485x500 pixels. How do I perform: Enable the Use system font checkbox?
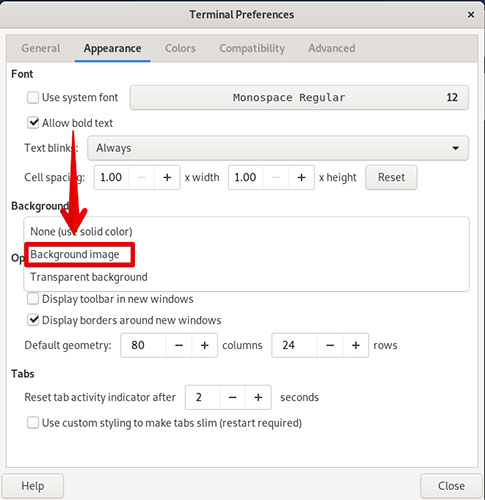pos(33,98)
